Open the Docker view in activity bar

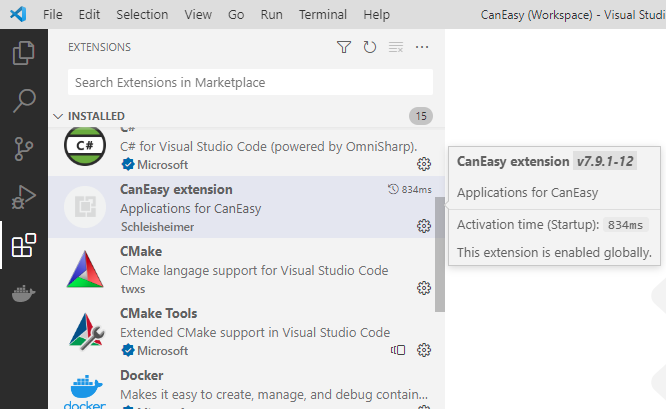point(24,293)
